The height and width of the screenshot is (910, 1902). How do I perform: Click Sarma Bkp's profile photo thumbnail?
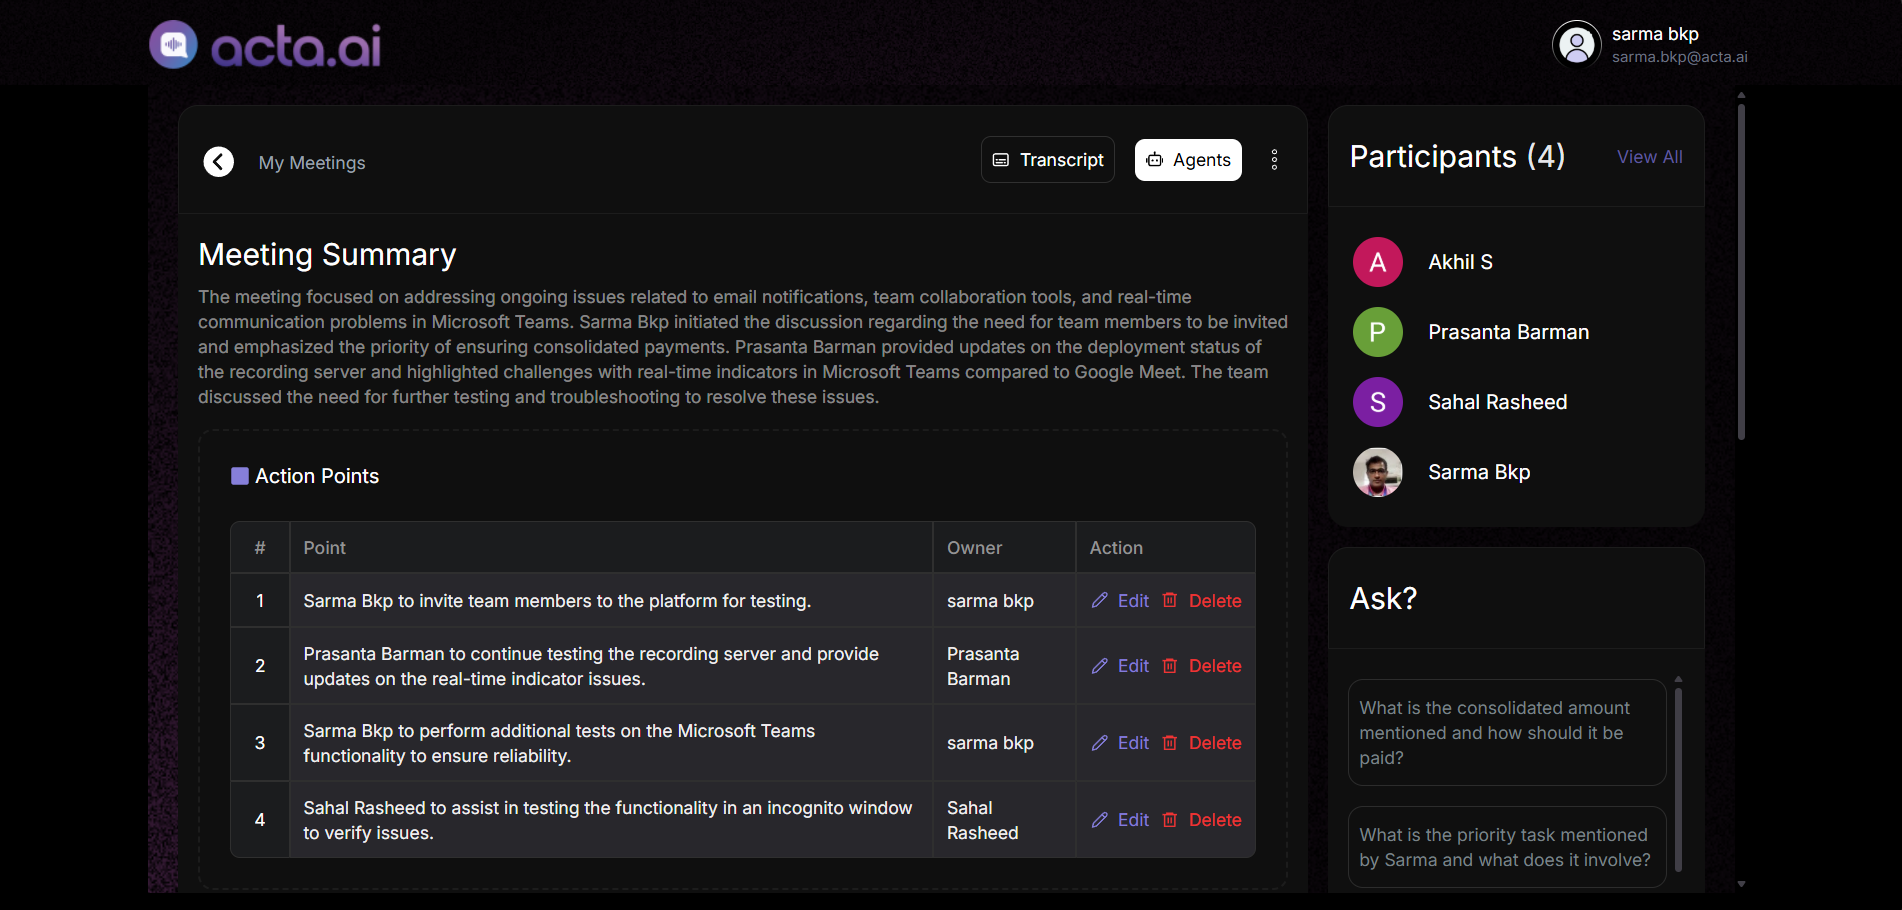click(x=1377, y=471)
